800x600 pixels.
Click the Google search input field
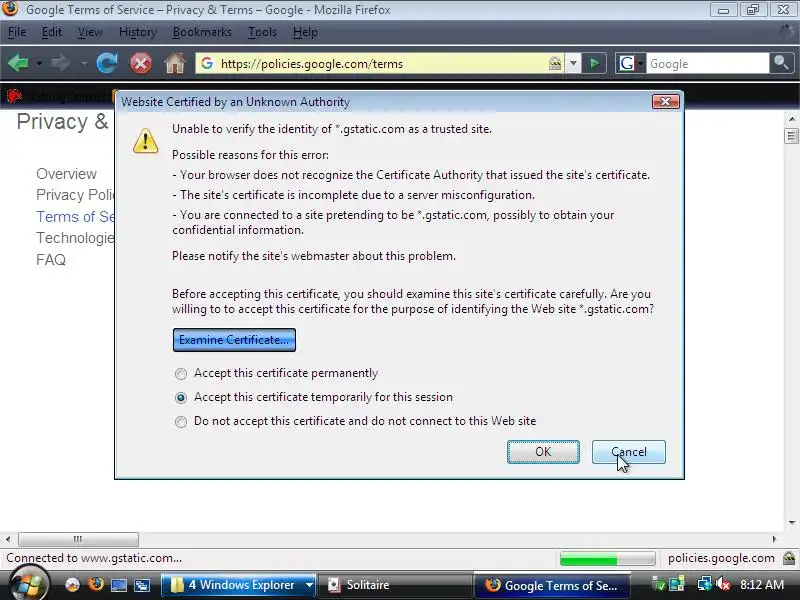tap(708, 64)
